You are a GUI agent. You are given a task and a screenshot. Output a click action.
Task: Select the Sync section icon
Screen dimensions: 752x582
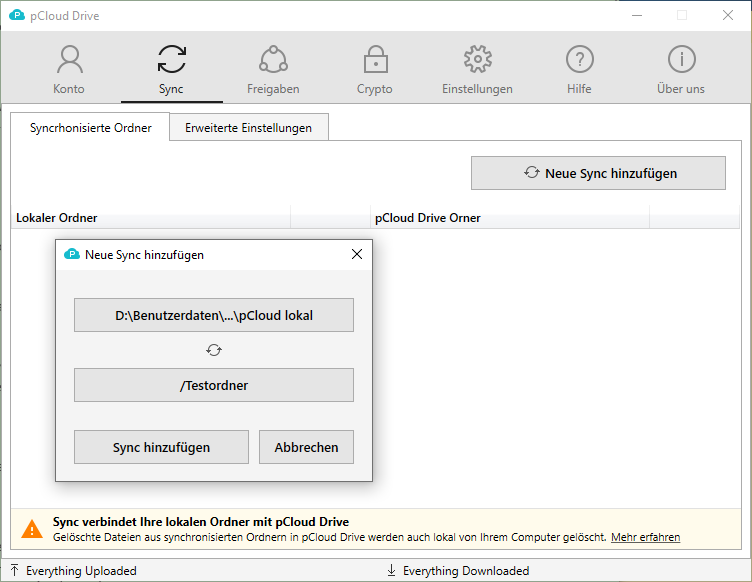pyautogui.click(x=172, y=59)
